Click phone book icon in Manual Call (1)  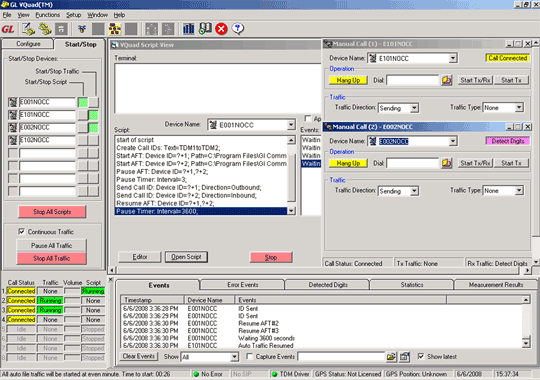click(447, 80)
